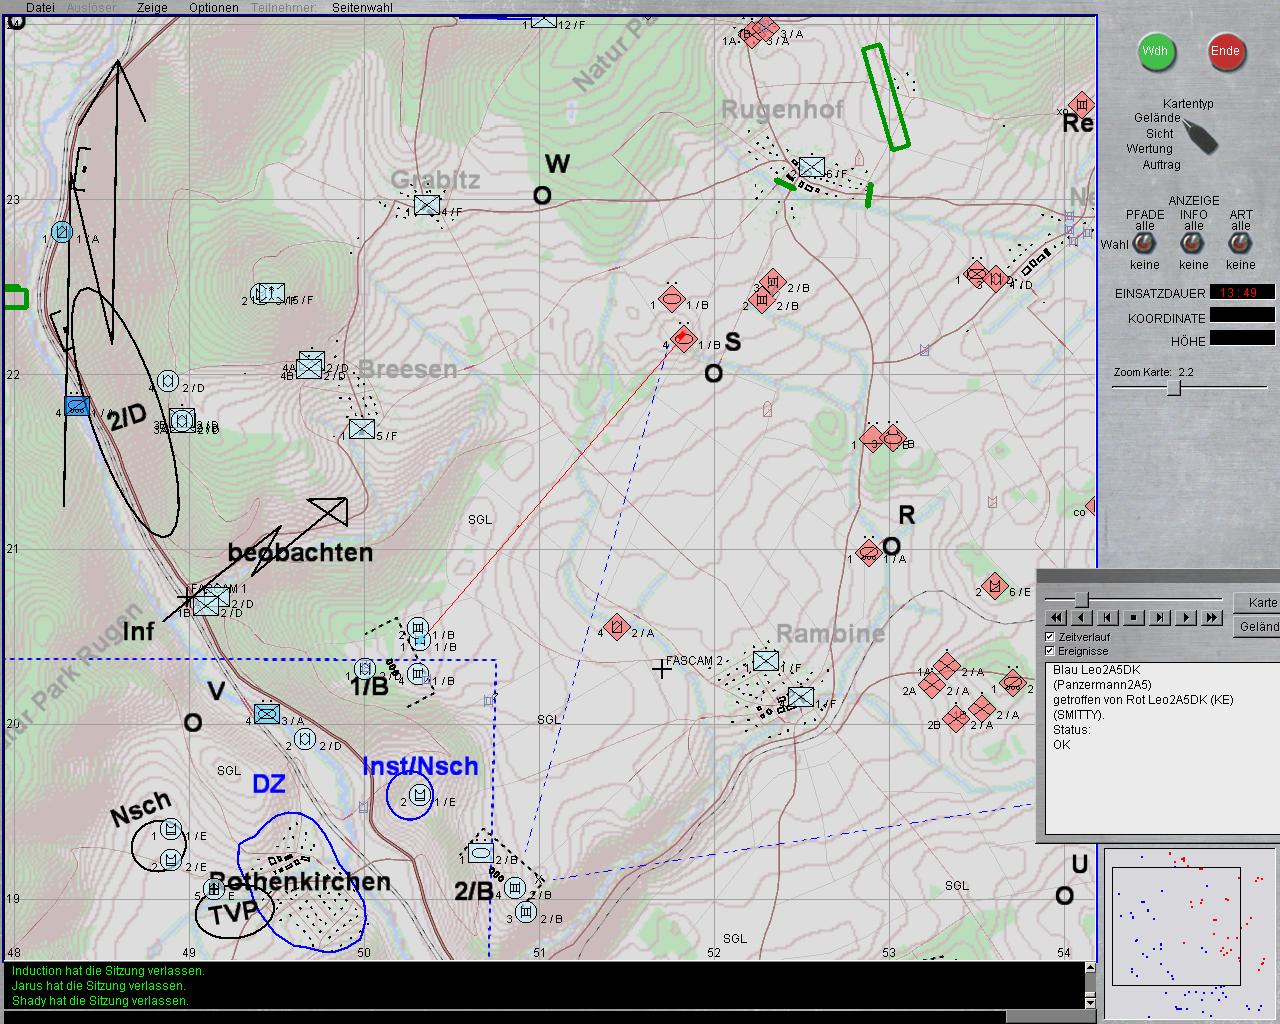Click the step-back playback button

(x=1107, y=618)
